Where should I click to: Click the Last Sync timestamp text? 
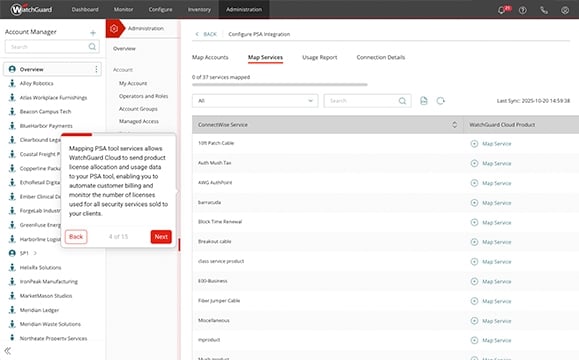tap(533, 100)
